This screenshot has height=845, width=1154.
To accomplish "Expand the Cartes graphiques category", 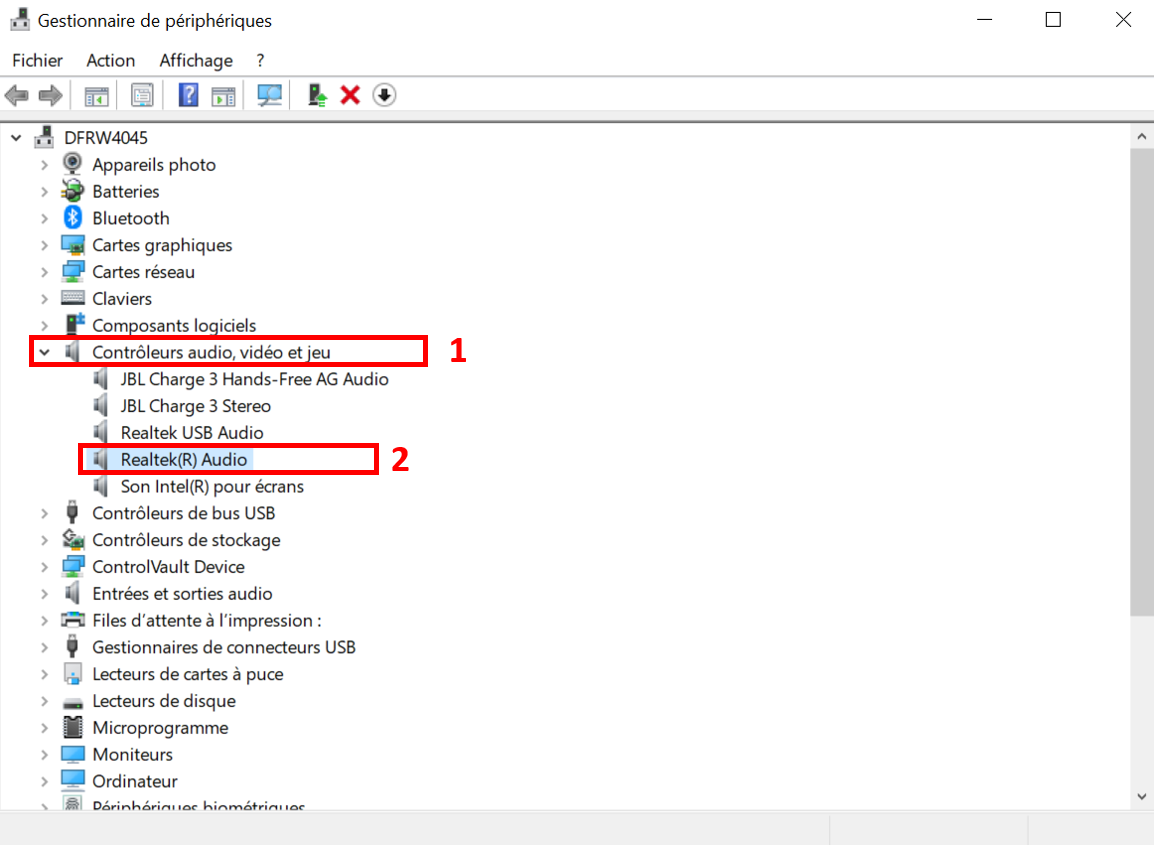I will click(44, 245).
